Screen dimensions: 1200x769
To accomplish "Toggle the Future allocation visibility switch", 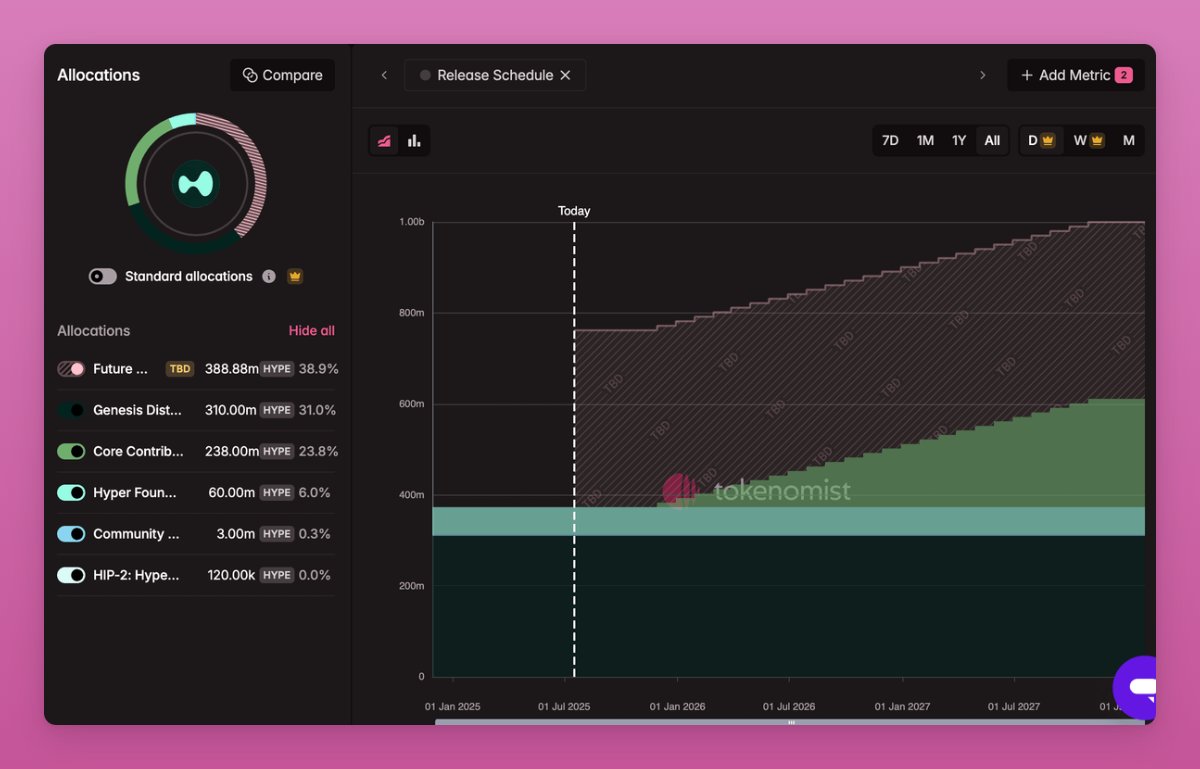I will (71, 369).
